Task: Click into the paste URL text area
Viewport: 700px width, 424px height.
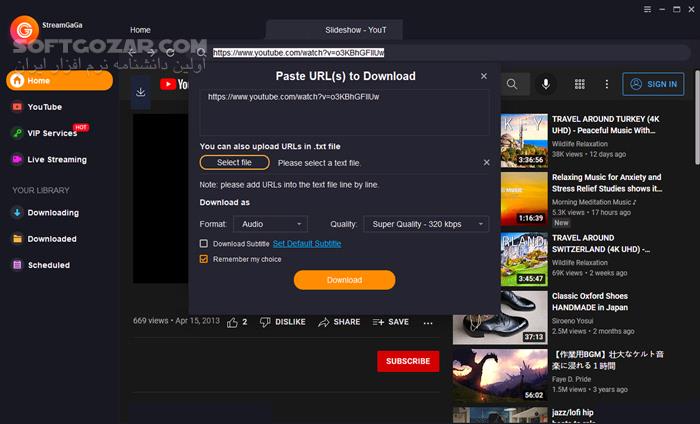Action: (344, 112)
